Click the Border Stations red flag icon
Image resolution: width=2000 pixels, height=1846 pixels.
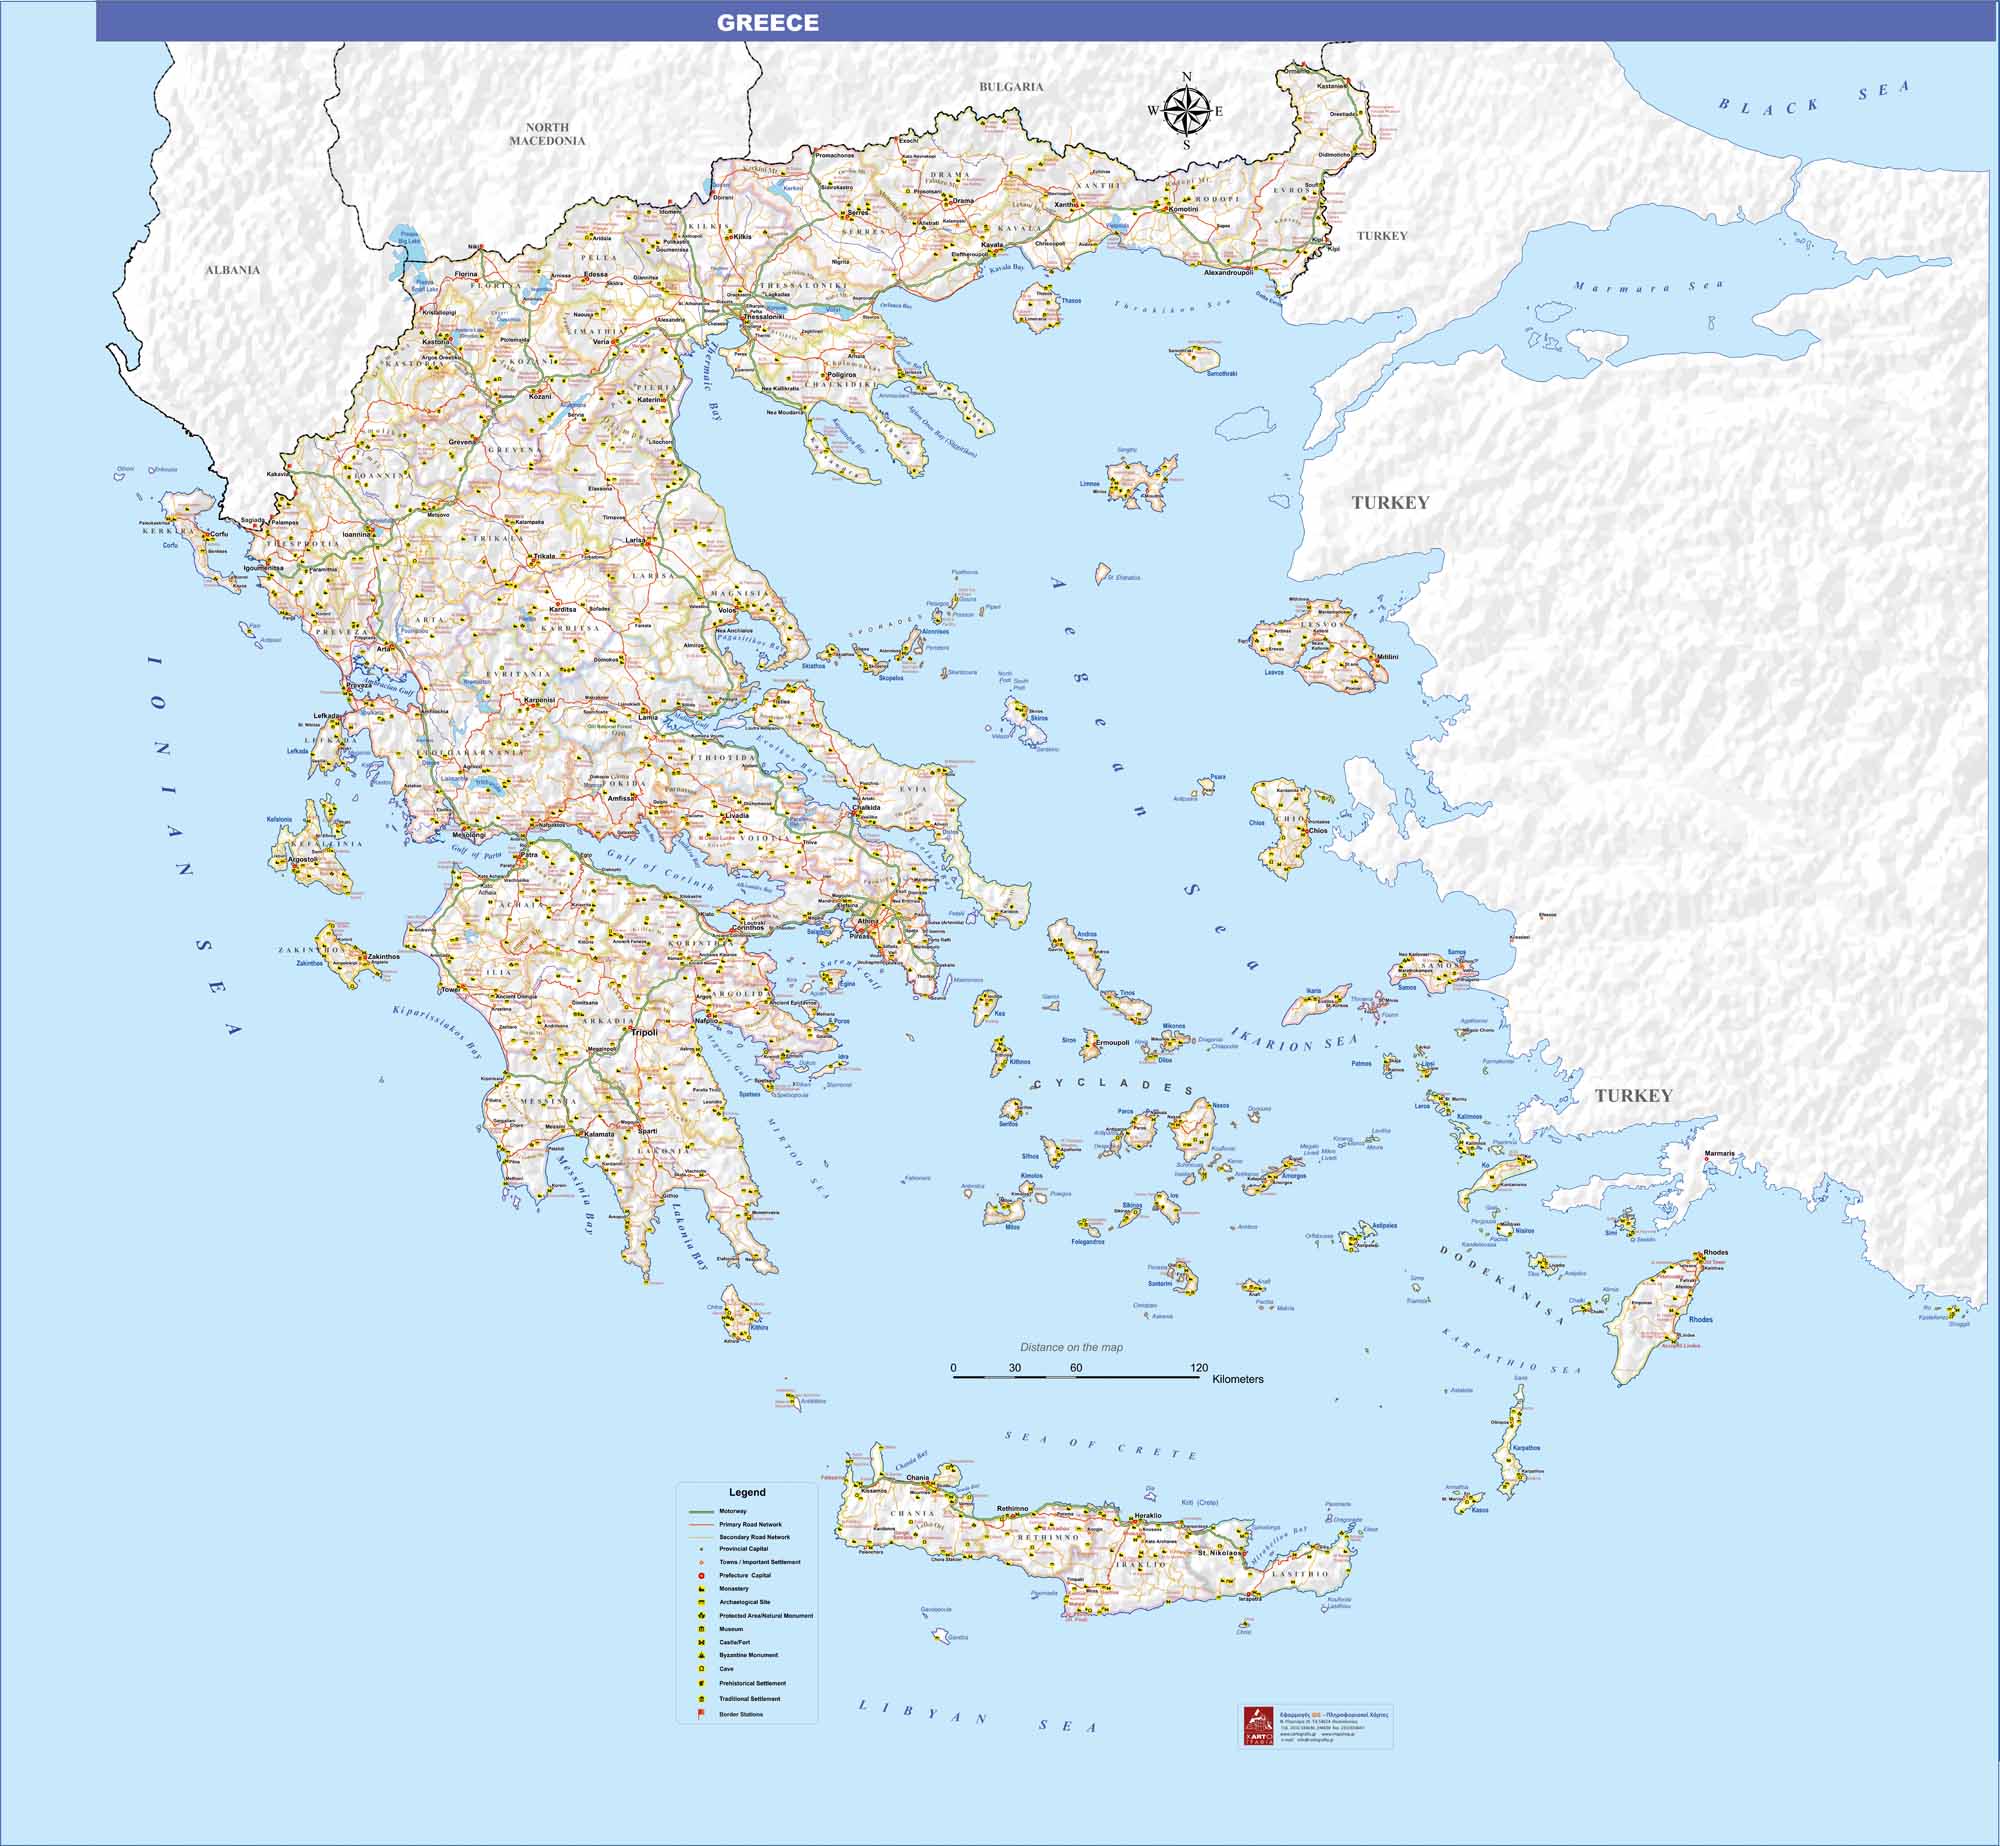tap(701, 1713)
